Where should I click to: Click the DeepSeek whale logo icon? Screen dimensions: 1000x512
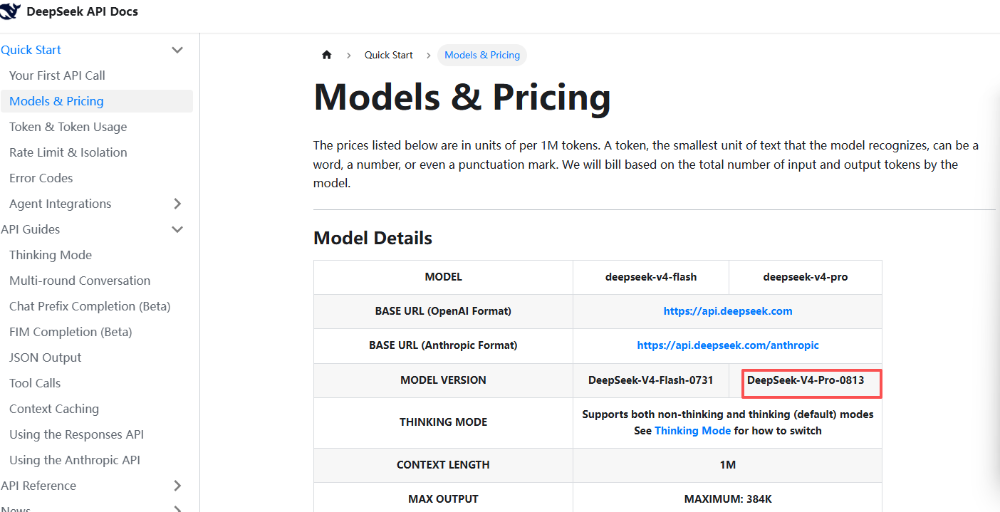(x=10, y=11)
